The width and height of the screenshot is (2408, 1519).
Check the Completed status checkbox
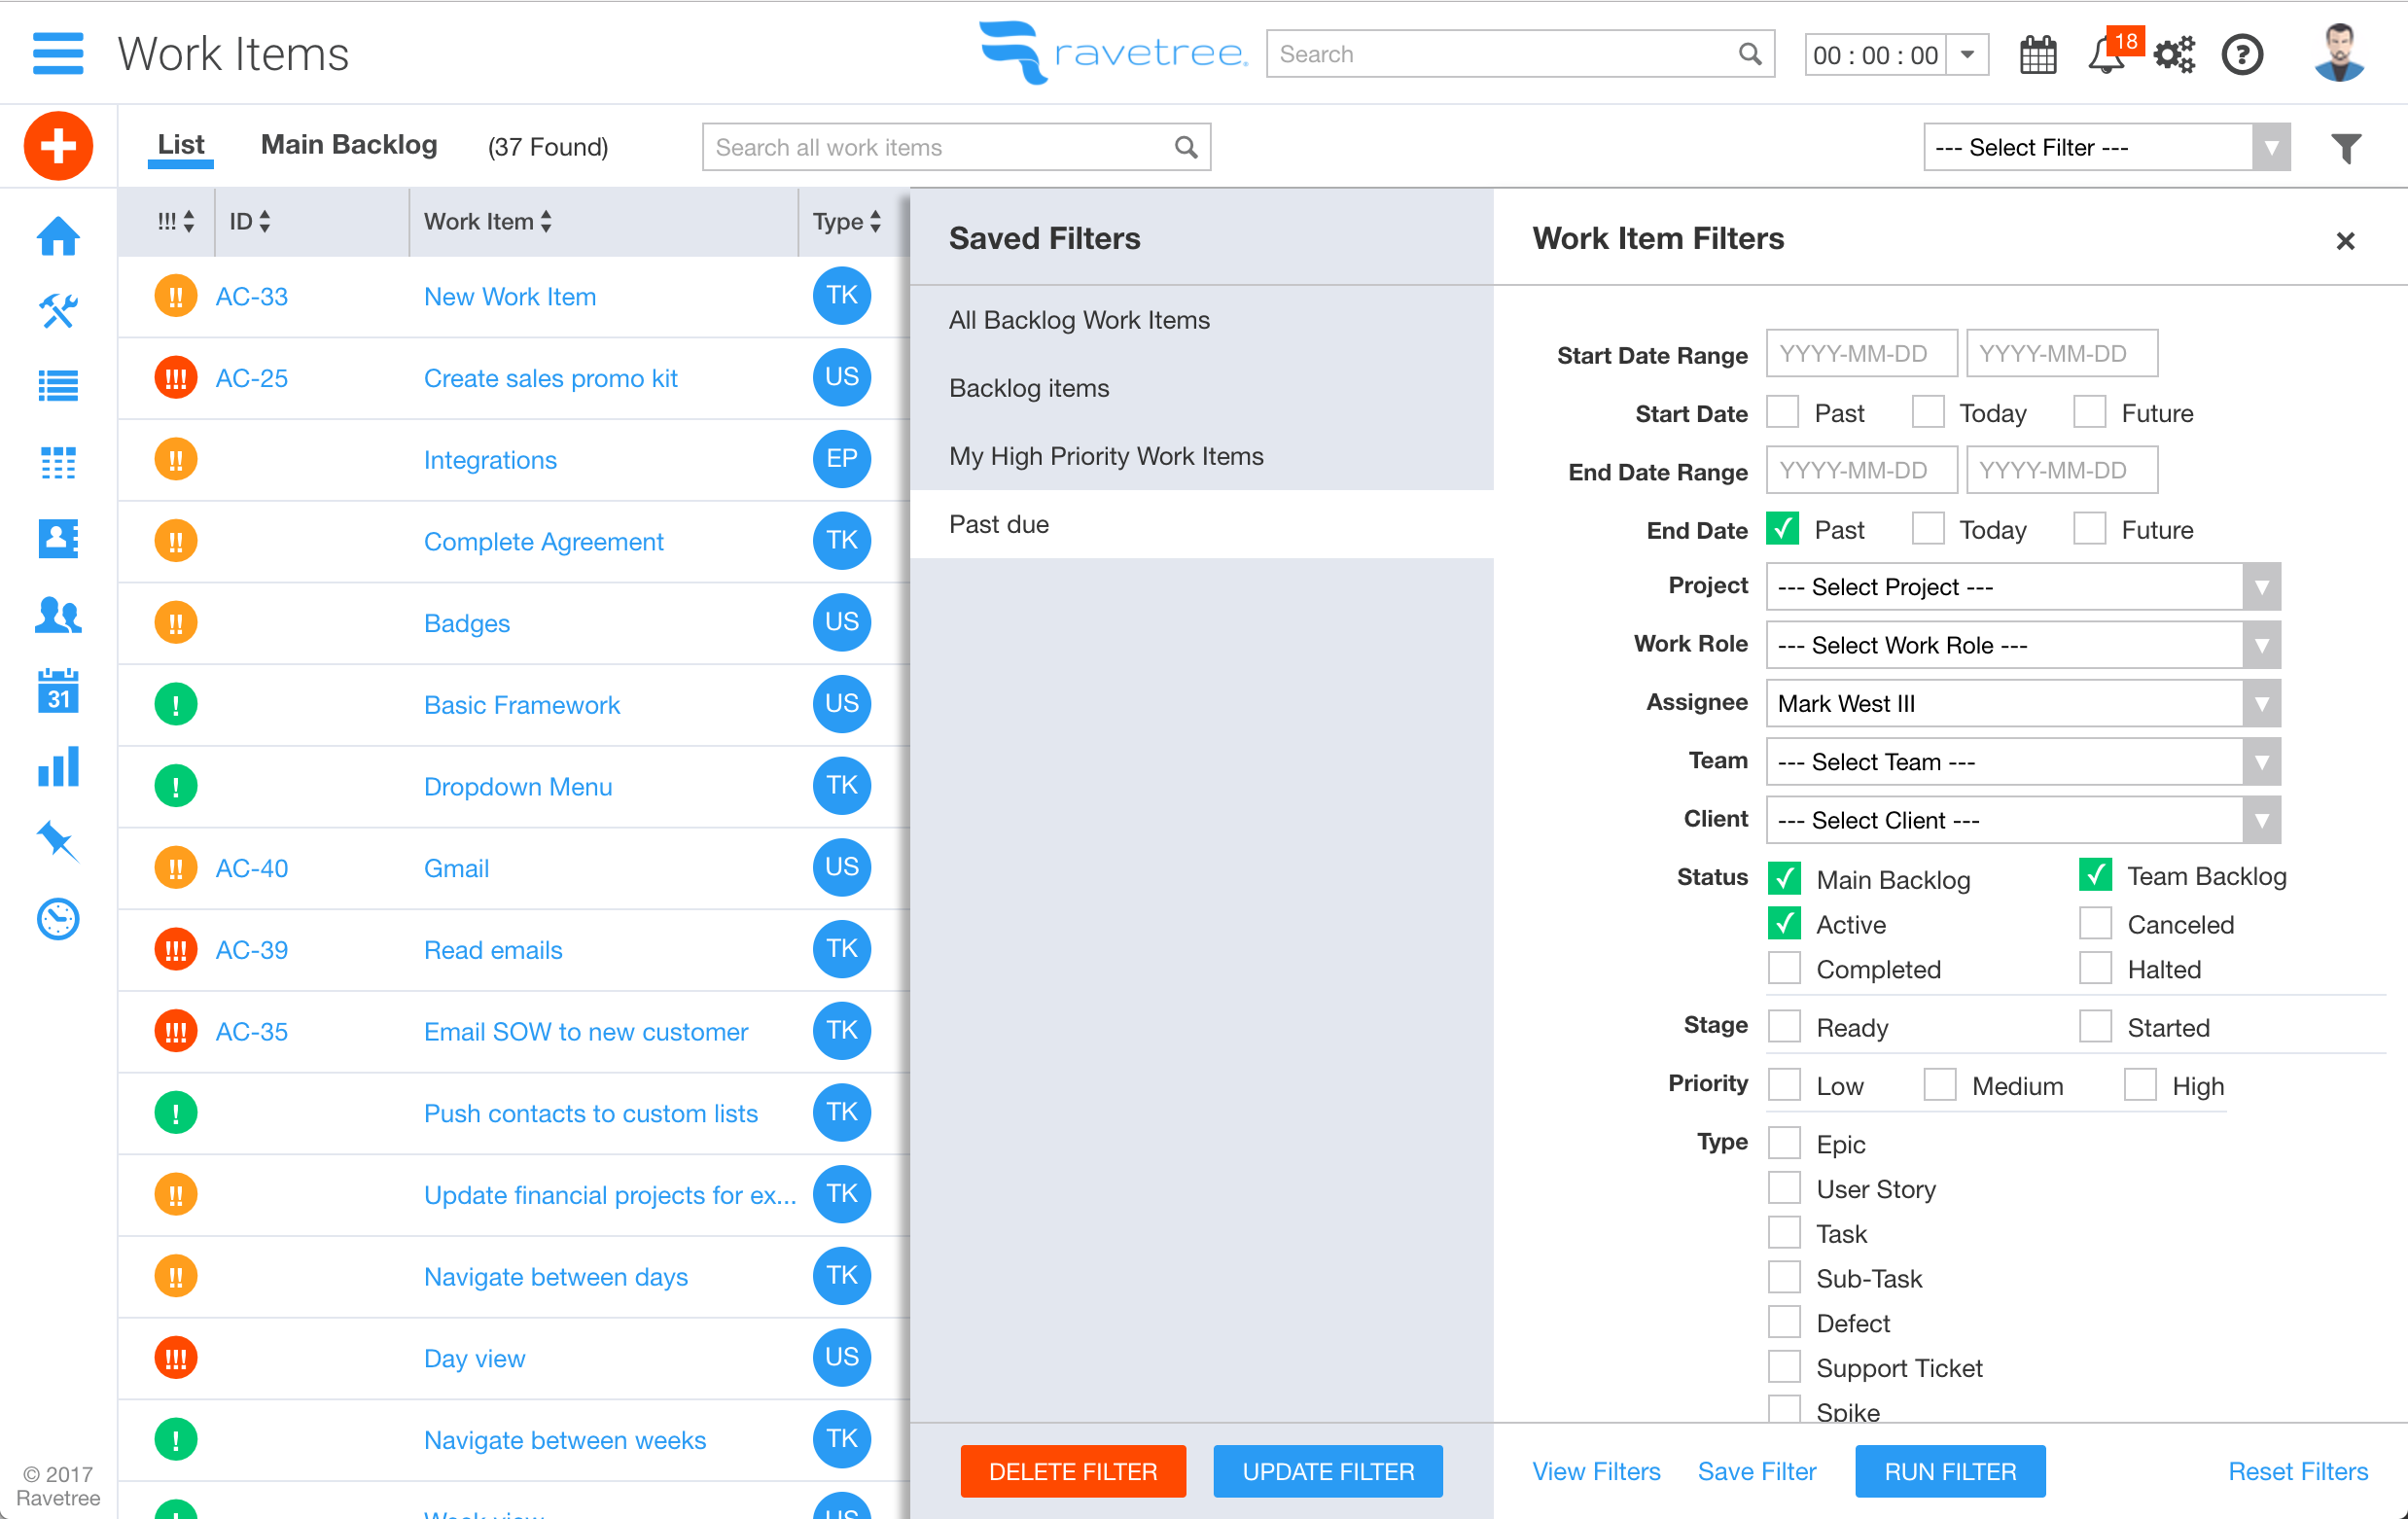1784,968
